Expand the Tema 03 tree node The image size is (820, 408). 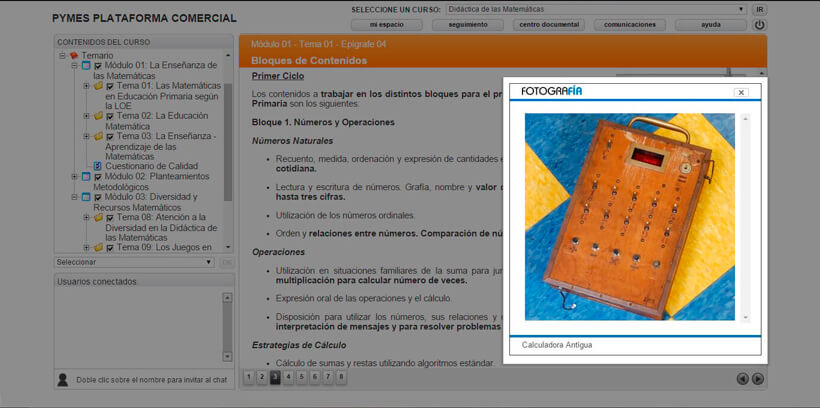coord(86,136)
